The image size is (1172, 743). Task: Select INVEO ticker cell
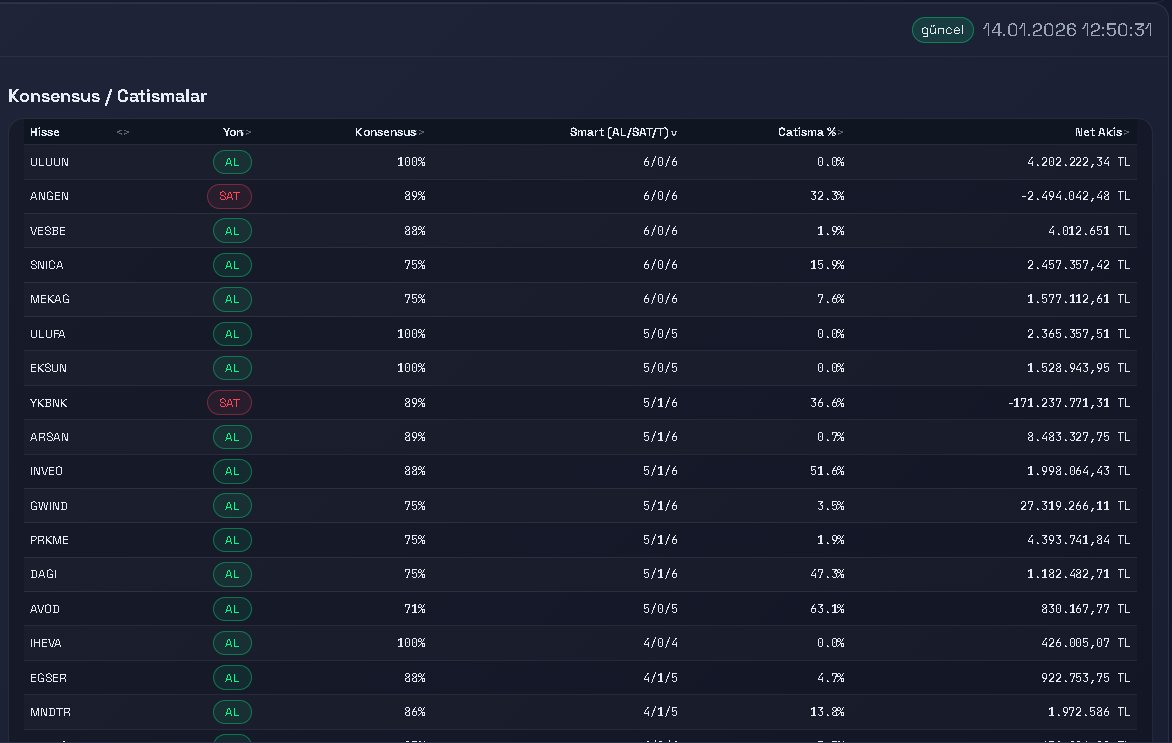click(46, 471)
